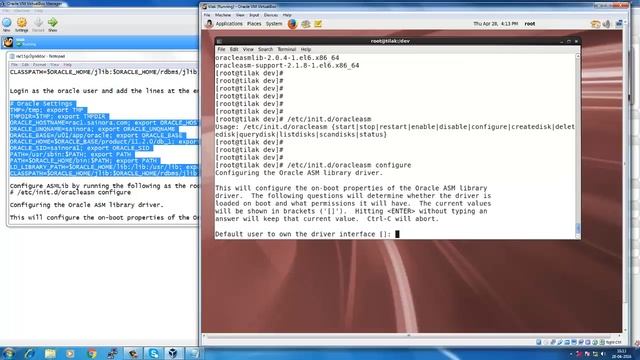
Task: Click the VirtualBox Manager title bar
Action: (x=100, y=3)
